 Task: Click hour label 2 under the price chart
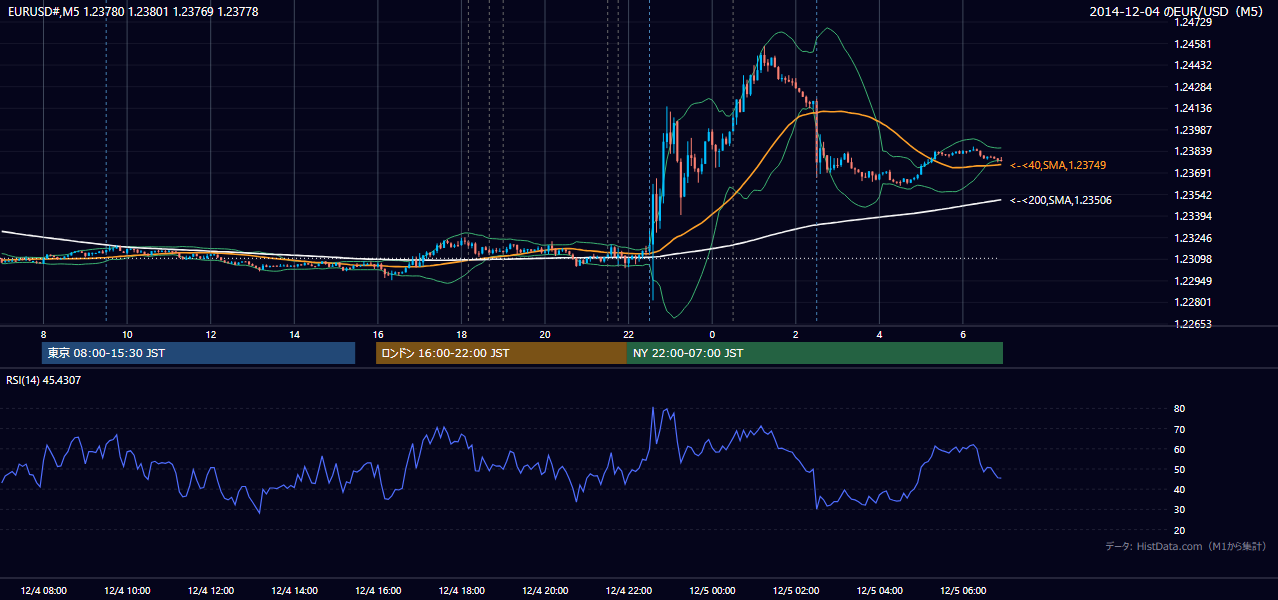[796, 334]
